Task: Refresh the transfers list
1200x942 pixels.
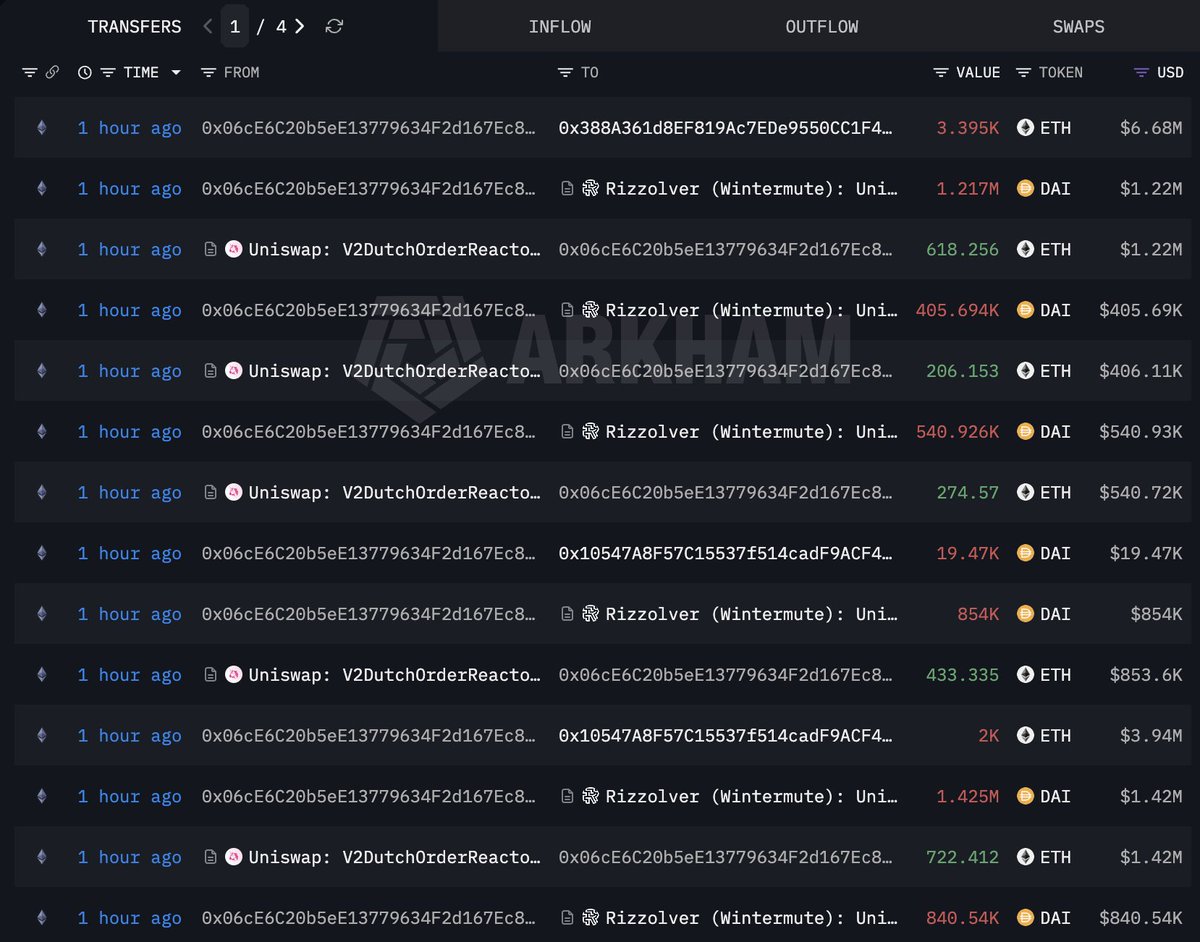Action: tap(334, 26)
